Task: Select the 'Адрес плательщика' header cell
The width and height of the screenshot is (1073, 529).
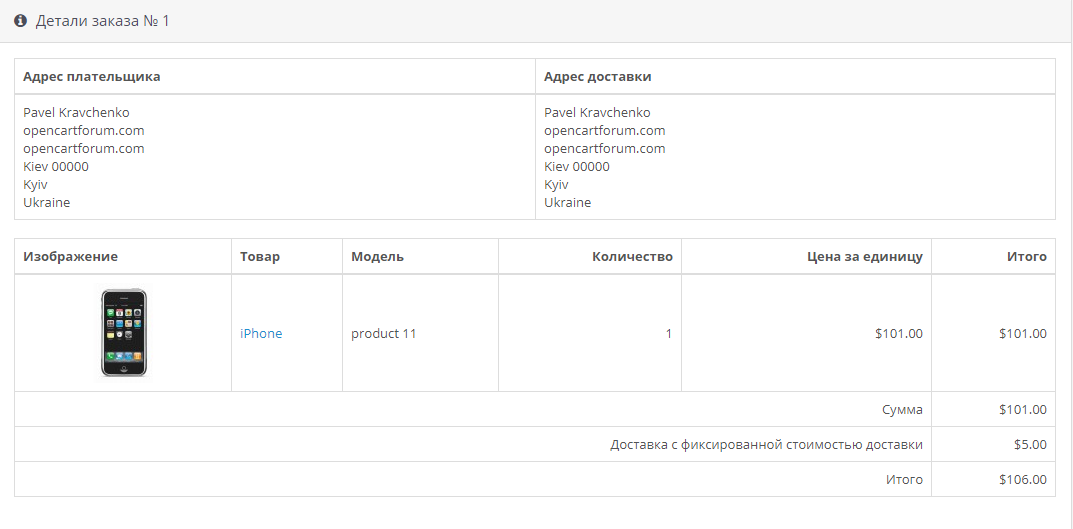Action: 92,77
